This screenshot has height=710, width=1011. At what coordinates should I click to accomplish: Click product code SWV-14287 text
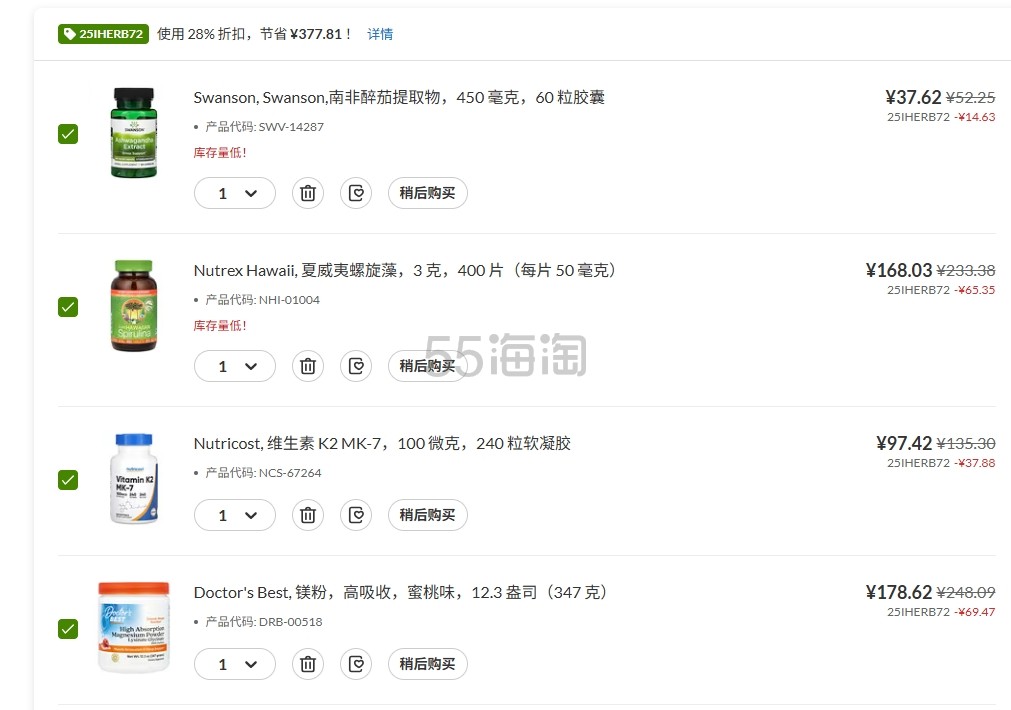pyautogui.click(x=291, y=127)
